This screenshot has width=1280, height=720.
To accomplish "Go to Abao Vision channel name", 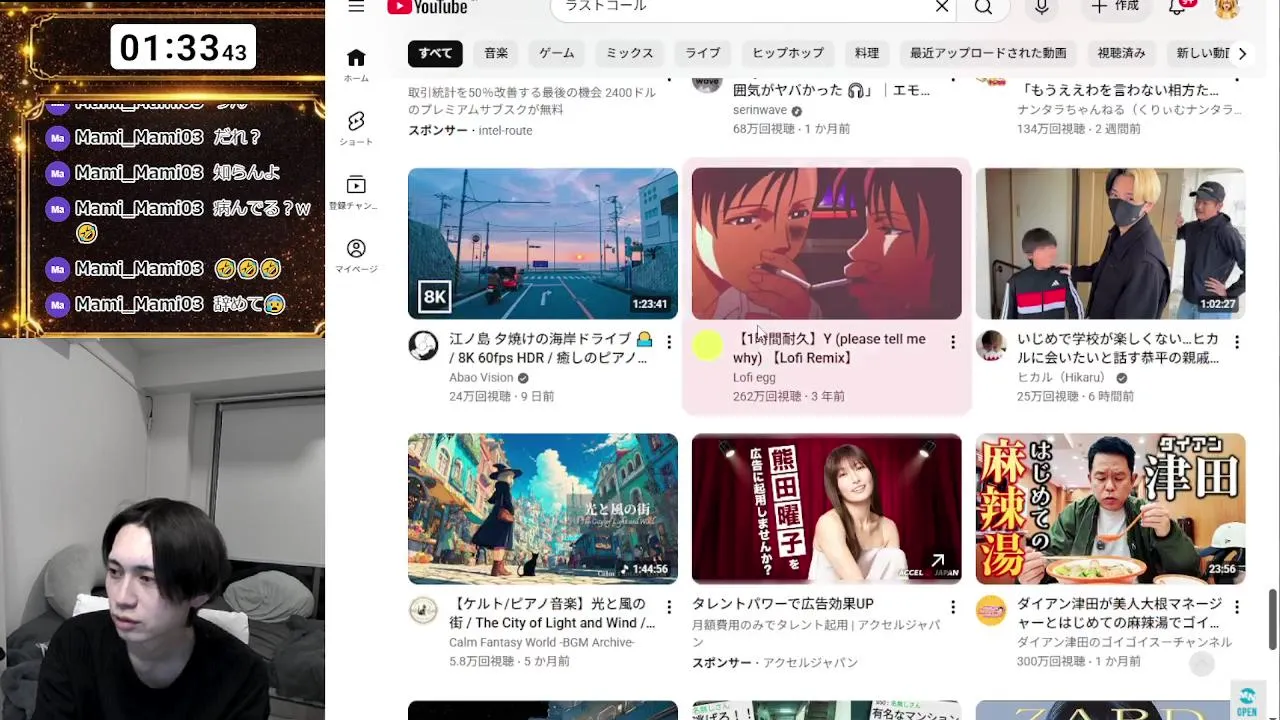I will tap(481, 378).
